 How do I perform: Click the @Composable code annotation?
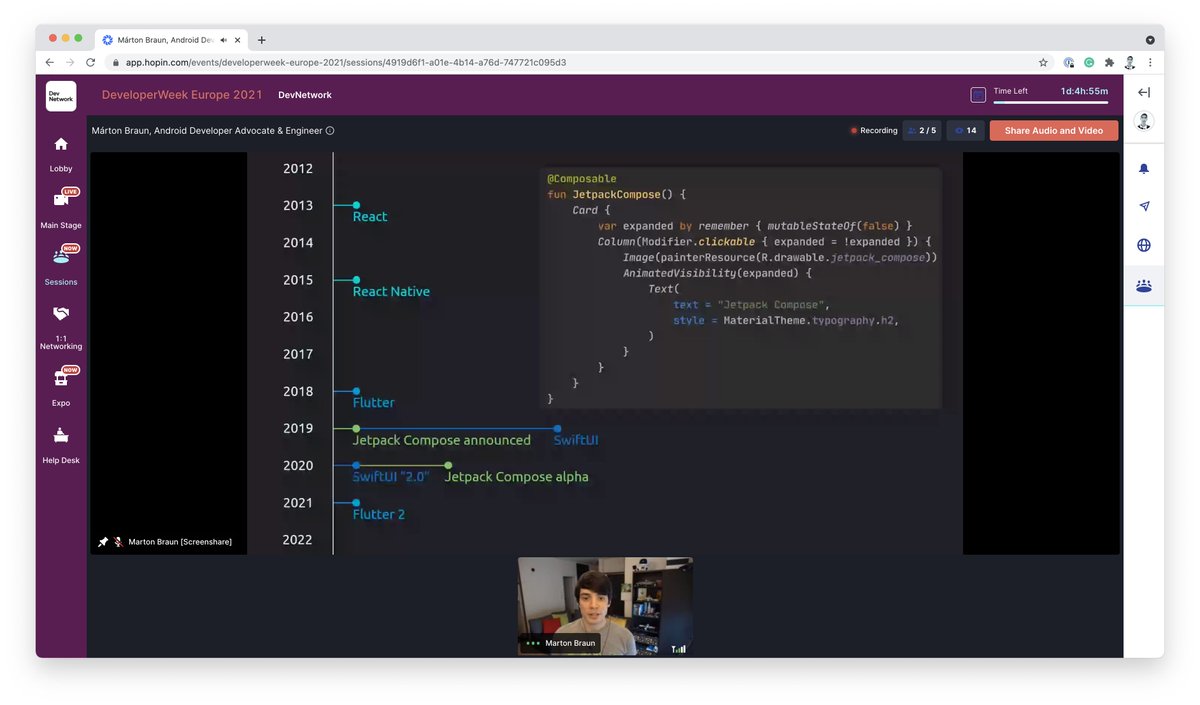pos(582,179)
